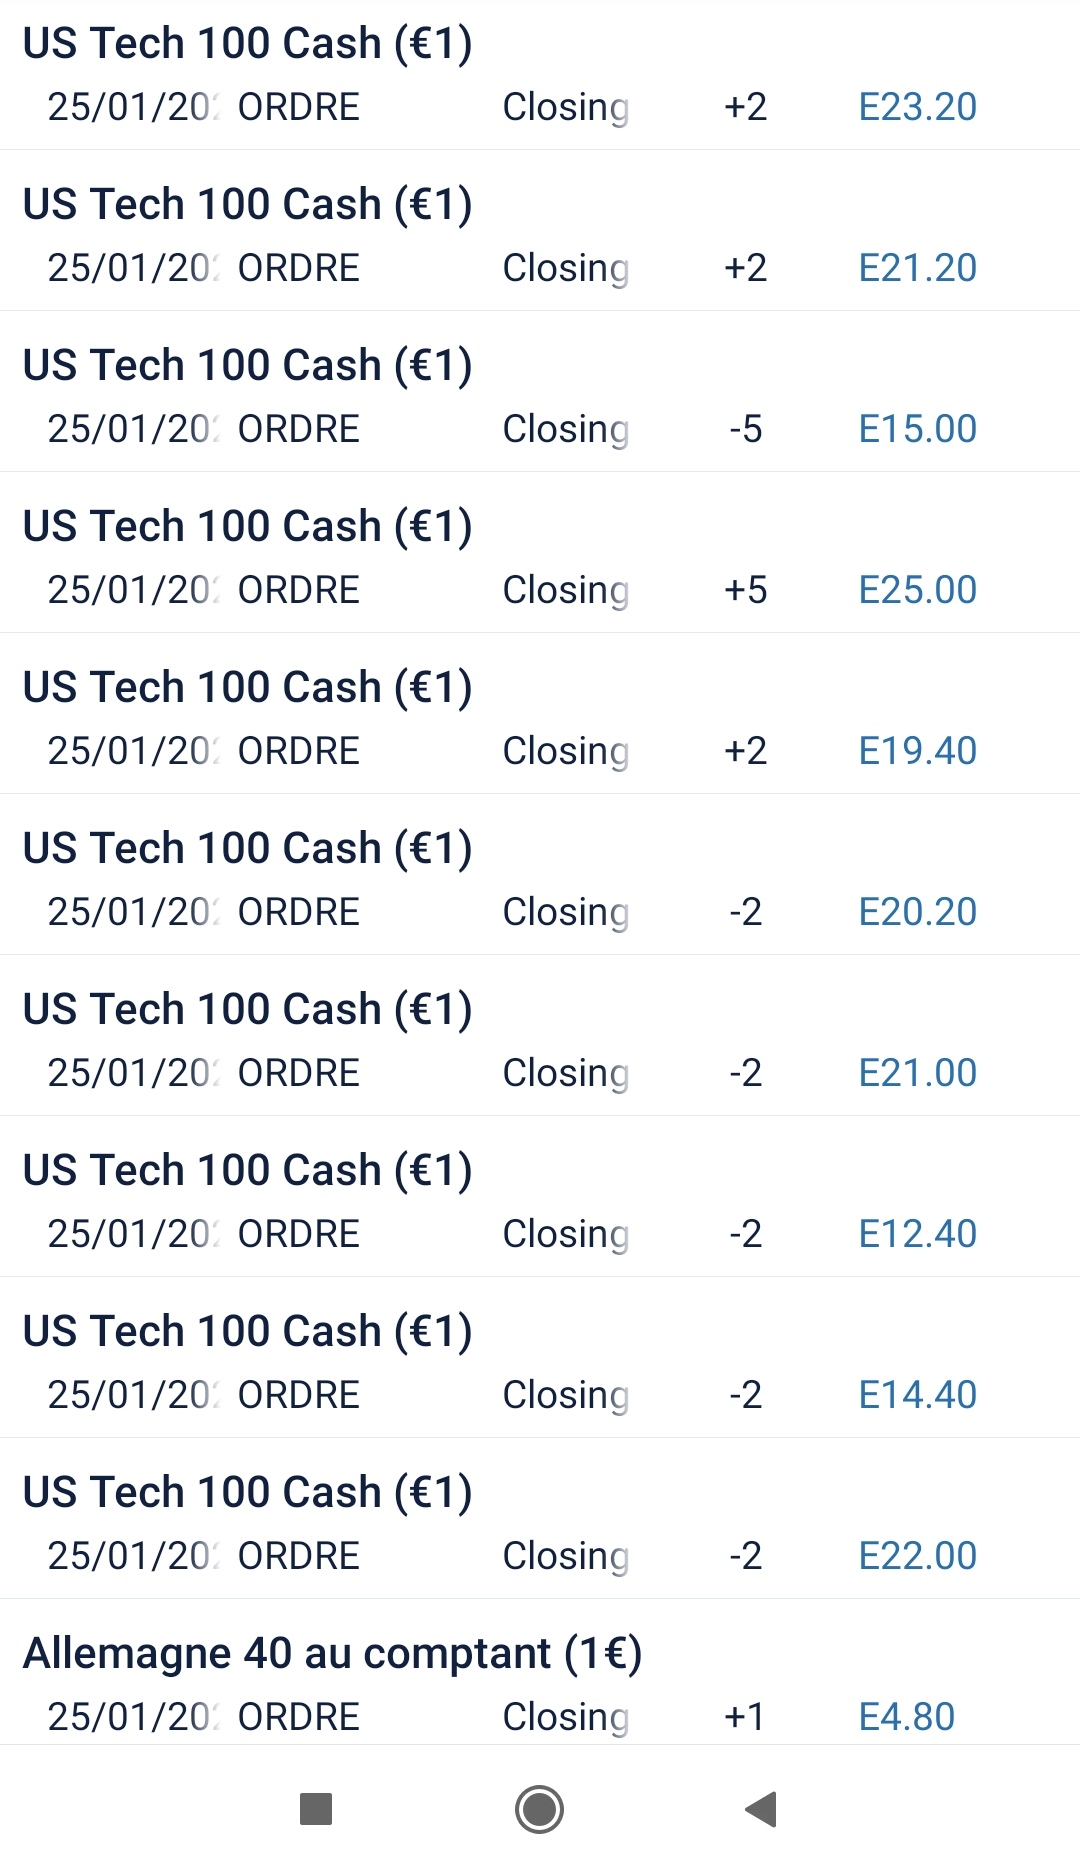Select the Allemagne 40 au comptant title

point(332,1654)
